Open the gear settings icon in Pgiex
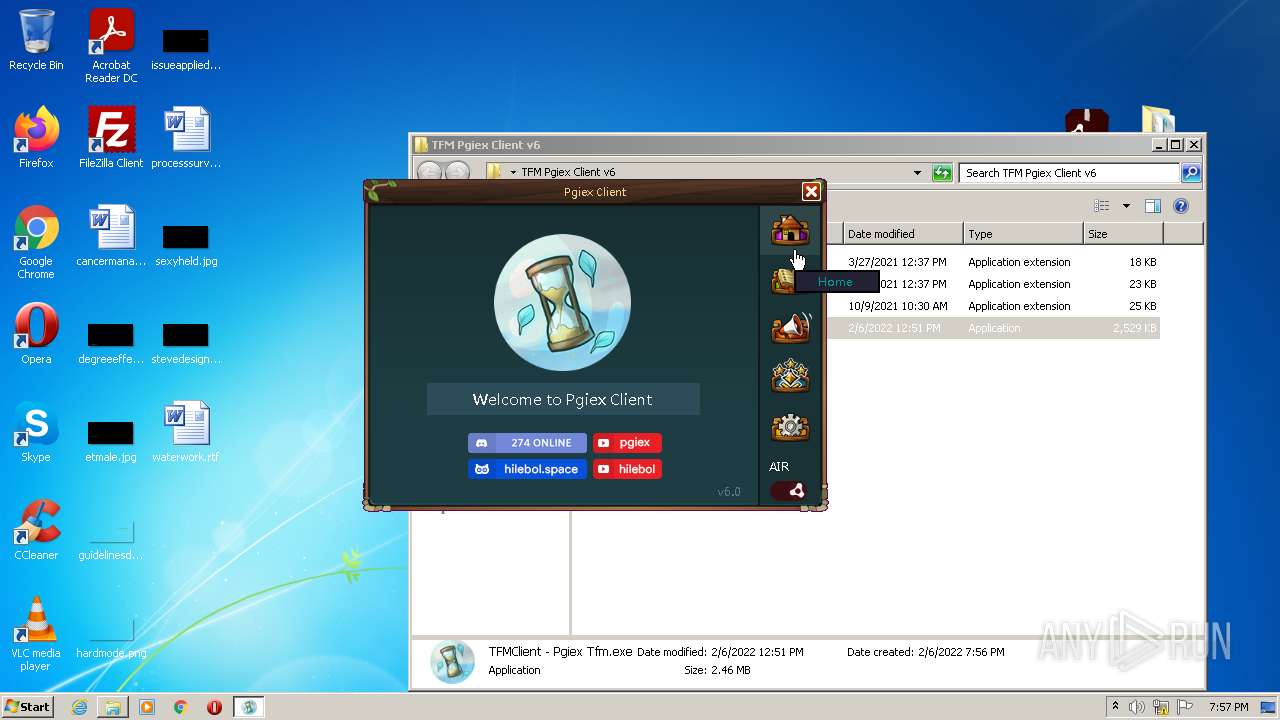Image resolution: width=1280 pixels, height=720 pixels. pyautogui.click(x=790, y=427)
